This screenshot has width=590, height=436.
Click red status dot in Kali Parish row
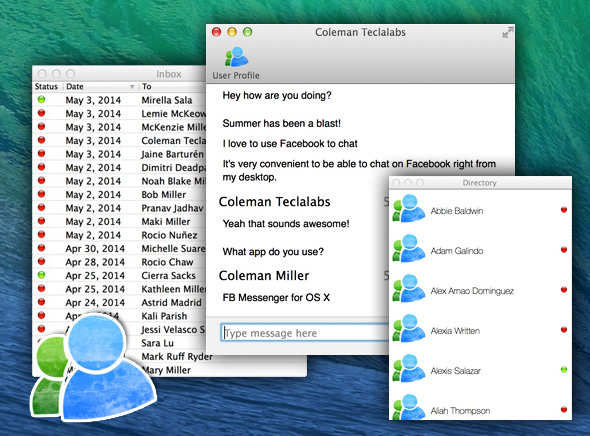click(x=41, y=315)
